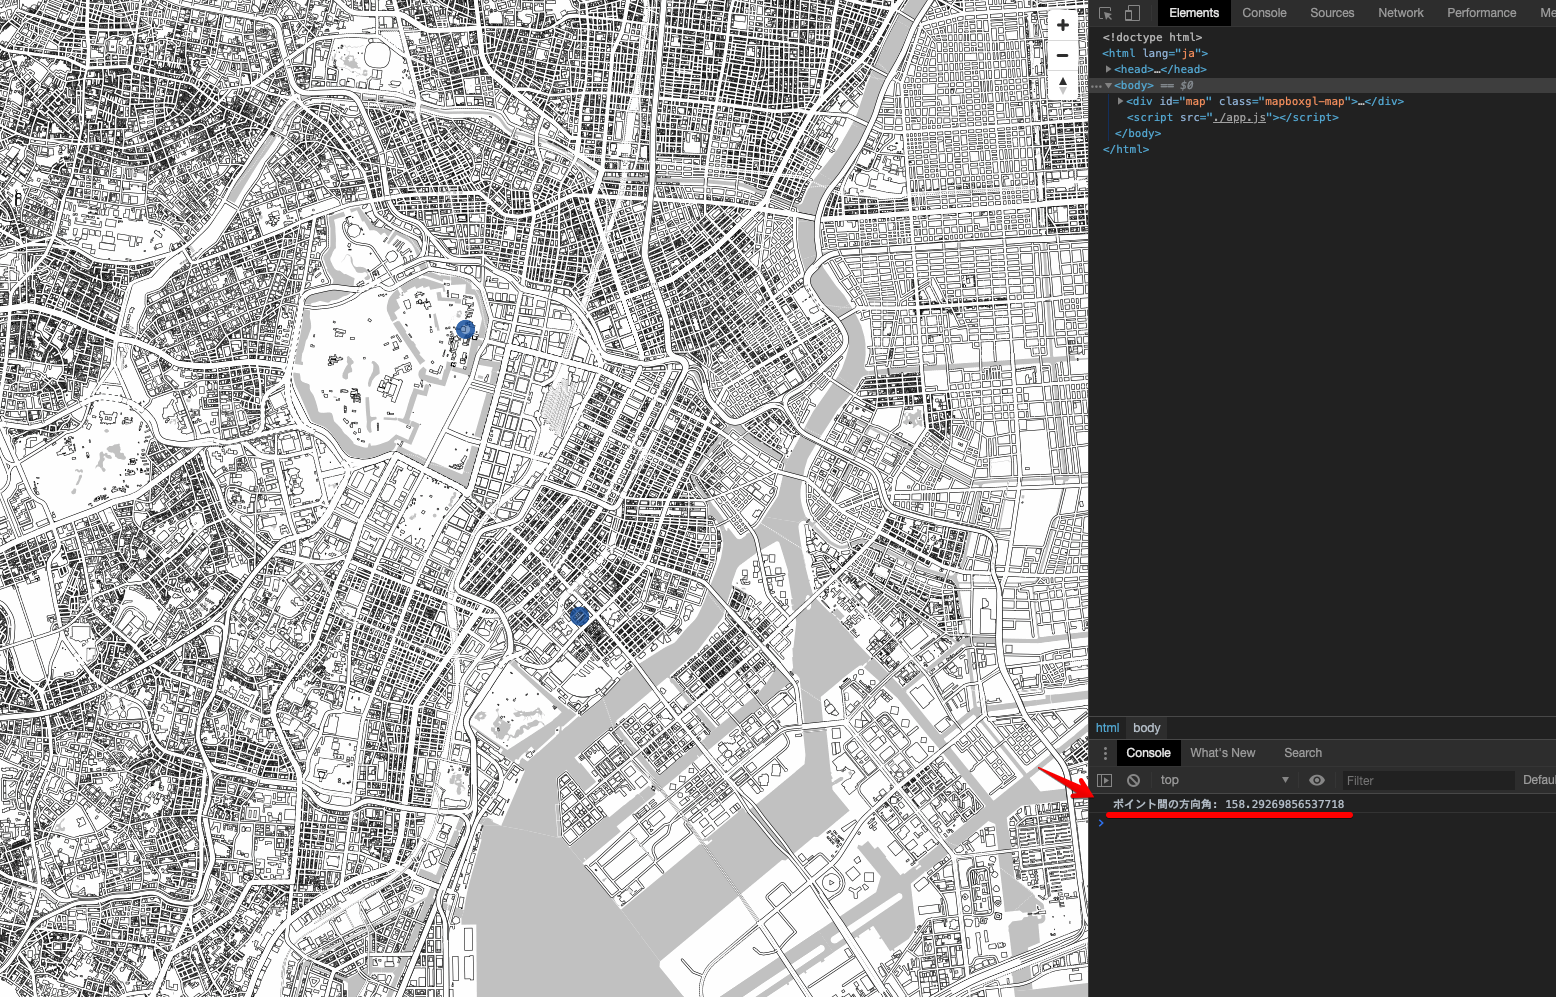The image size is (1556, 997).
Task: Click the blue marker near Tsukiji
Action: (579, 616)
